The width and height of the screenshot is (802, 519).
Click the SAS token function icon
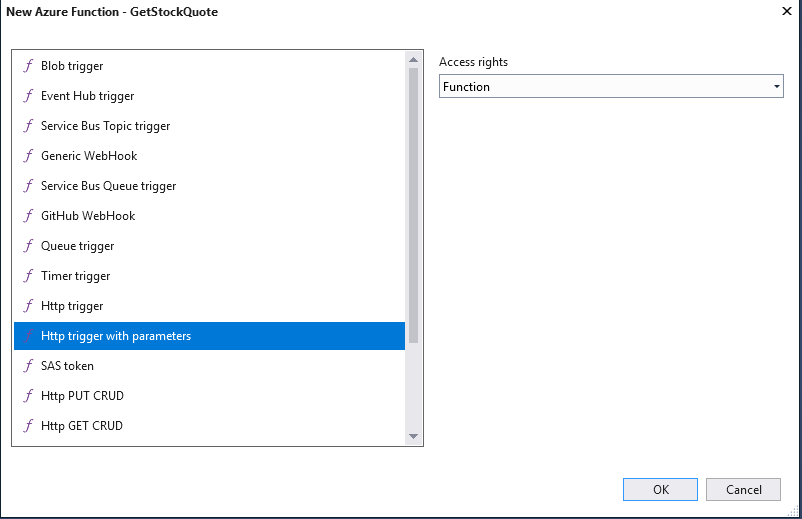point(29,366)
